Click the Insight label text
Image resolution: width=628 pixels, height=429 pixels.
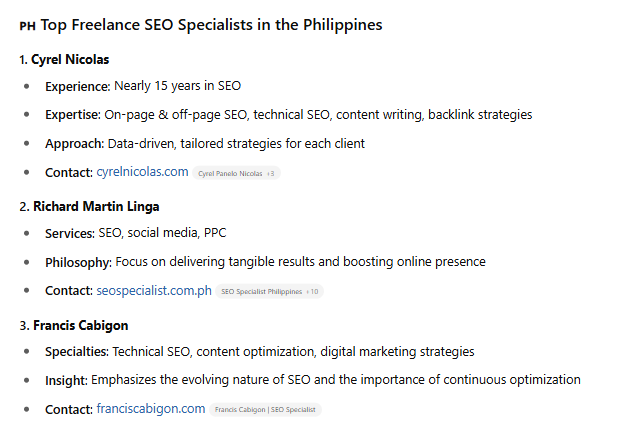[67, 380]
